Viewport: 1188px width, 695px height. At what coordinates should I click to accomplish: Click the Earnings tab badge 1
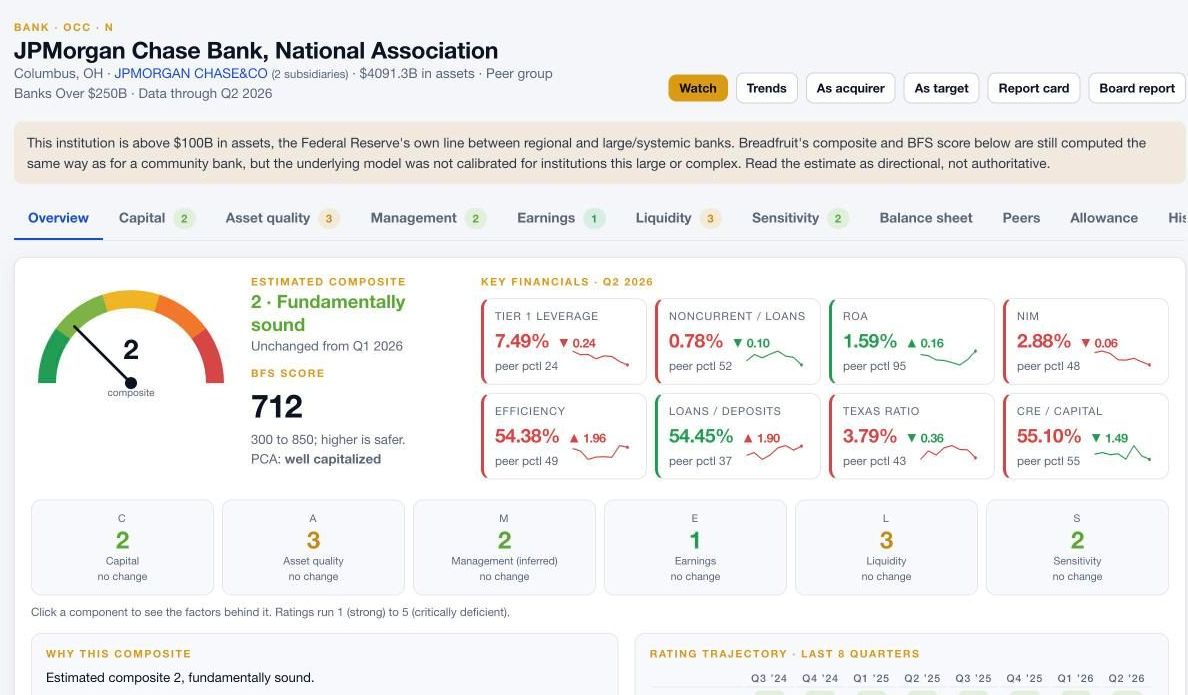pyautogui.click(x=594, y=218)
